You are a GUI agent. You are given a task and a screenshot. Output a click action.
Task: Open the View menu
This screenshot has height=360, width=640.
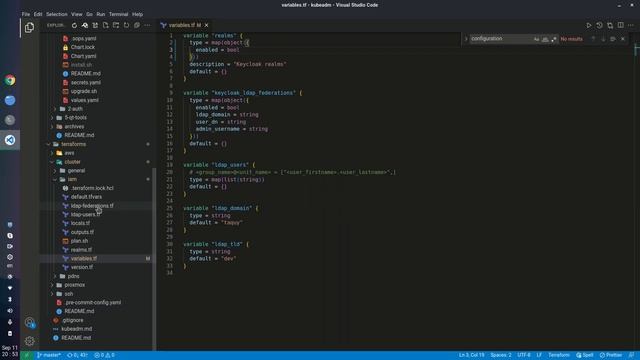click(x=77, y=14)
